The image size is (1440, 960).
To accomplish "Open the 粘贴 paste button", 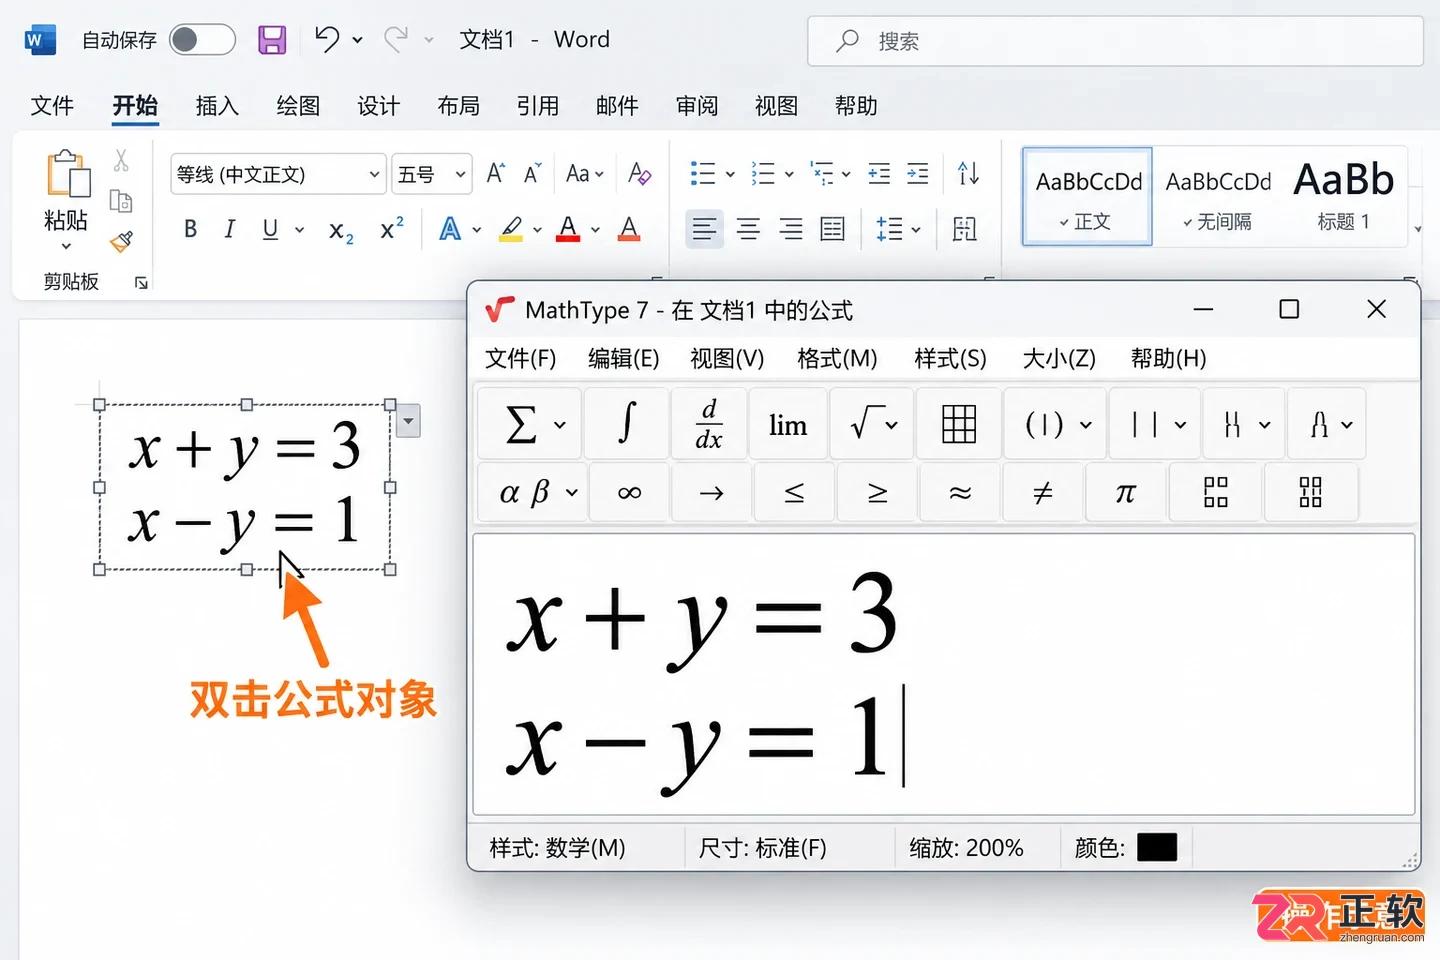I will click(x=66, y=200).
